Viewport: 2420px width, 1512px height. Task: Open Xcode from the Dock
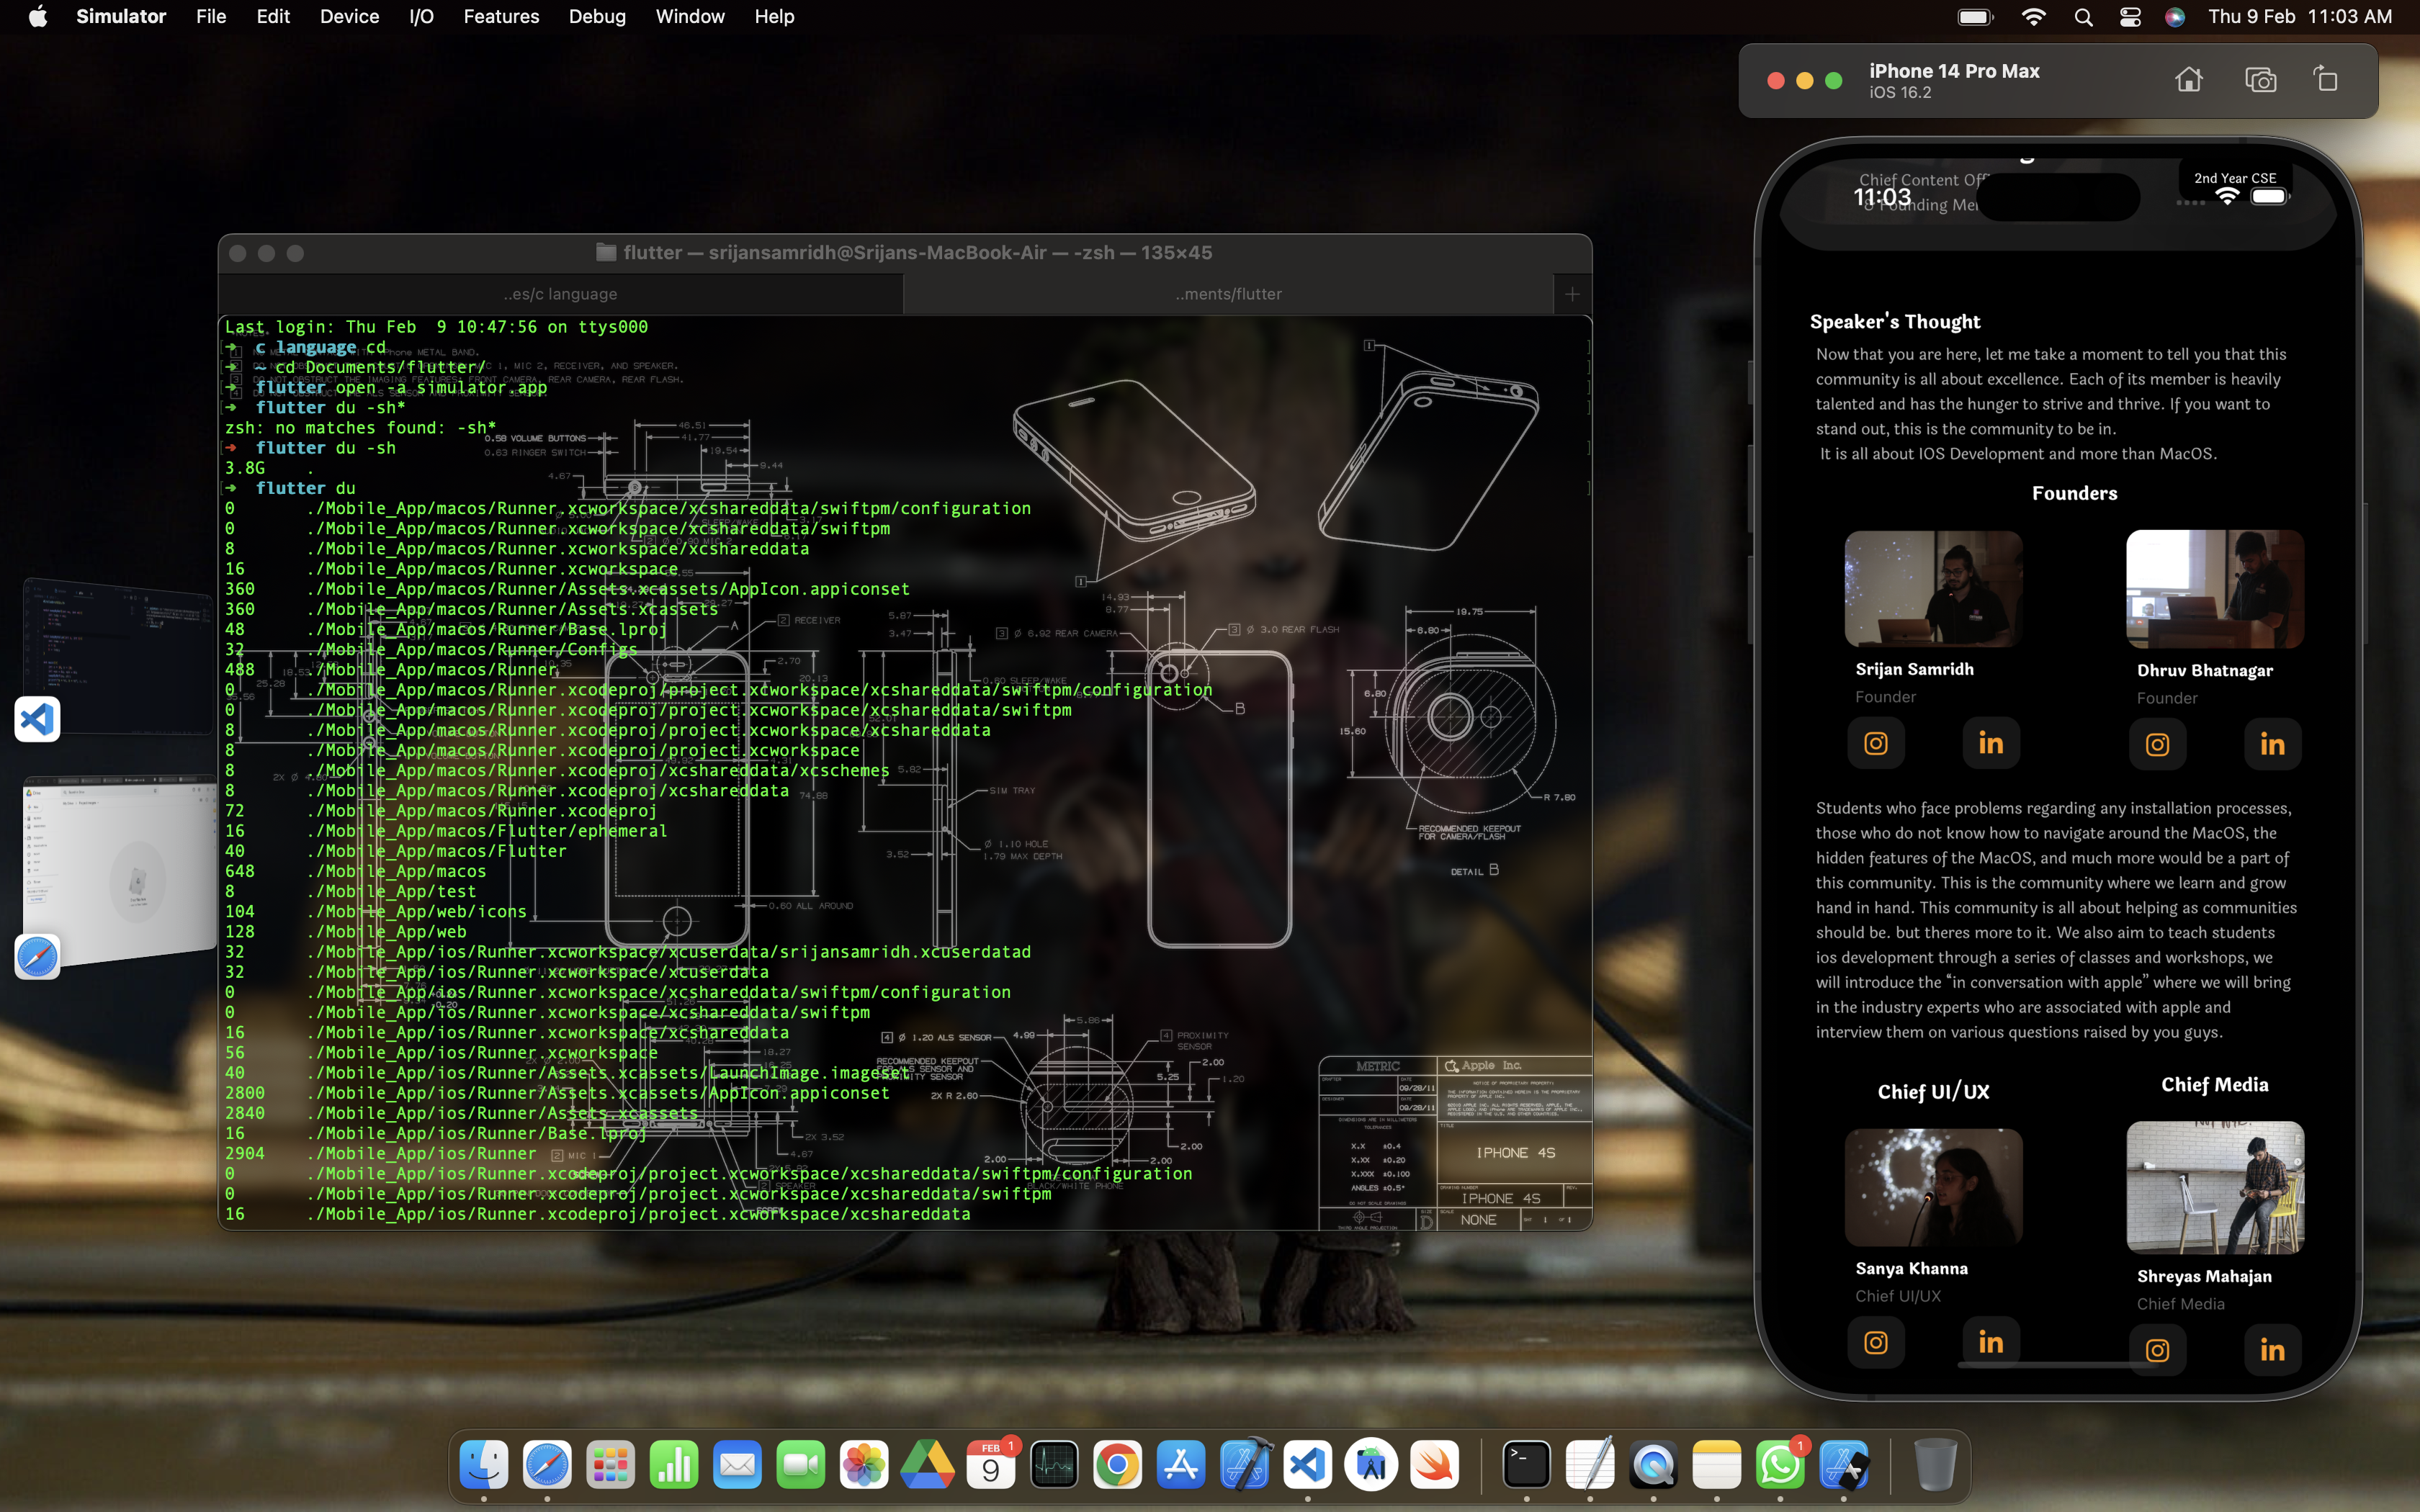pos(1244,1465)
